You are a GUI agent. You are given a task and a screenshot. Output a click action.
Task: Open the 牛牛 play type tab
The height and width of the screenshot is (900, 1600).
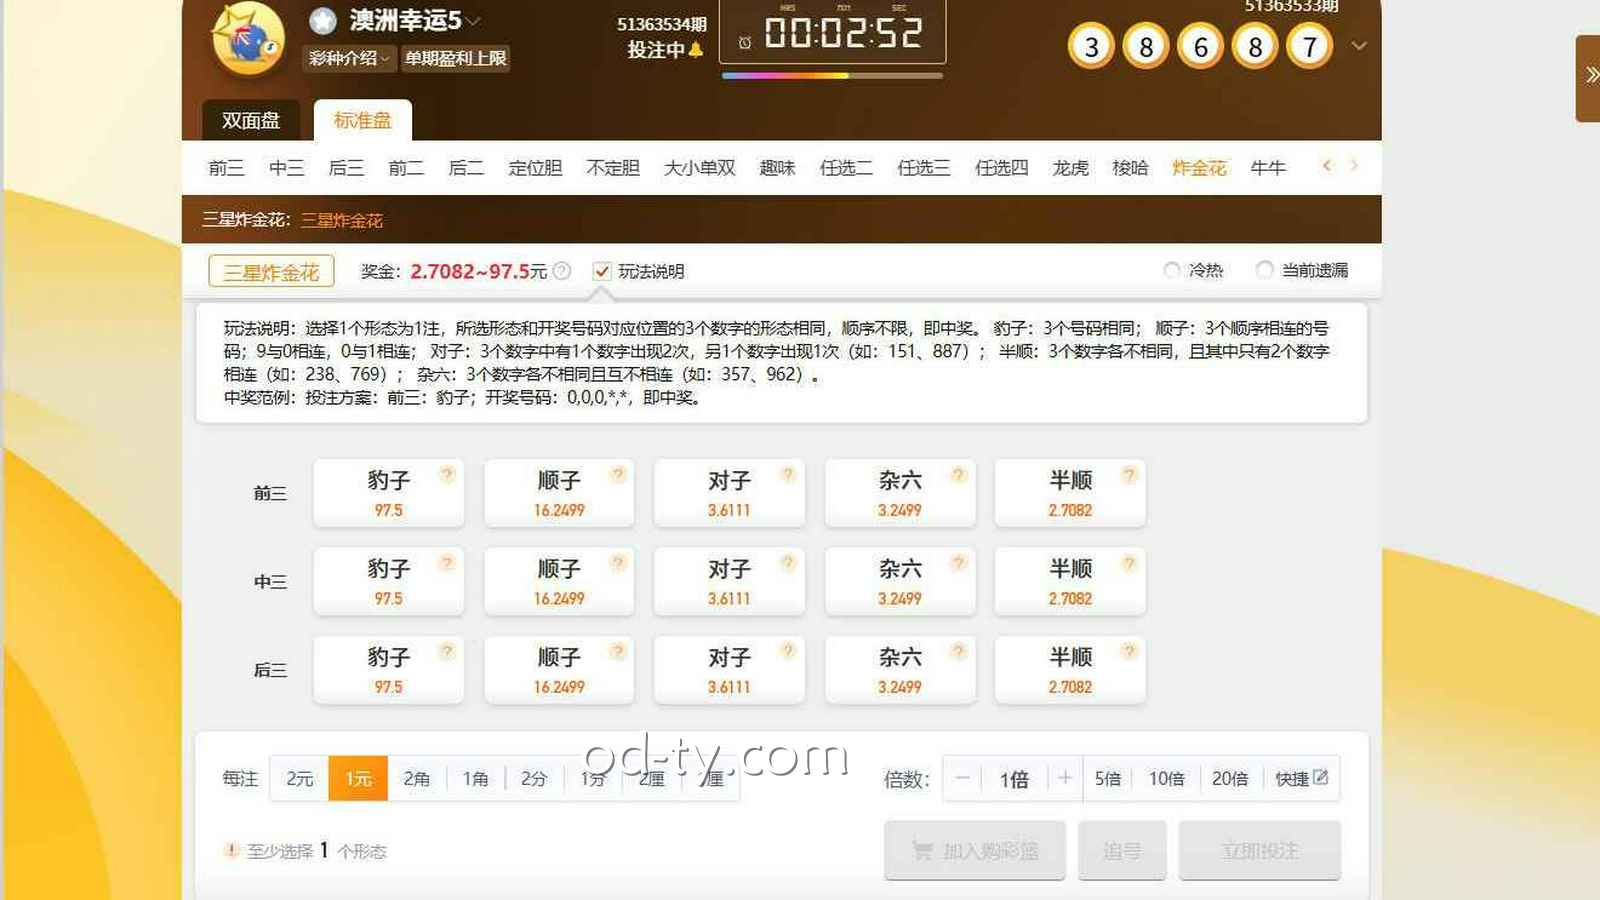pyautogui.click(x=1267, y=168)
